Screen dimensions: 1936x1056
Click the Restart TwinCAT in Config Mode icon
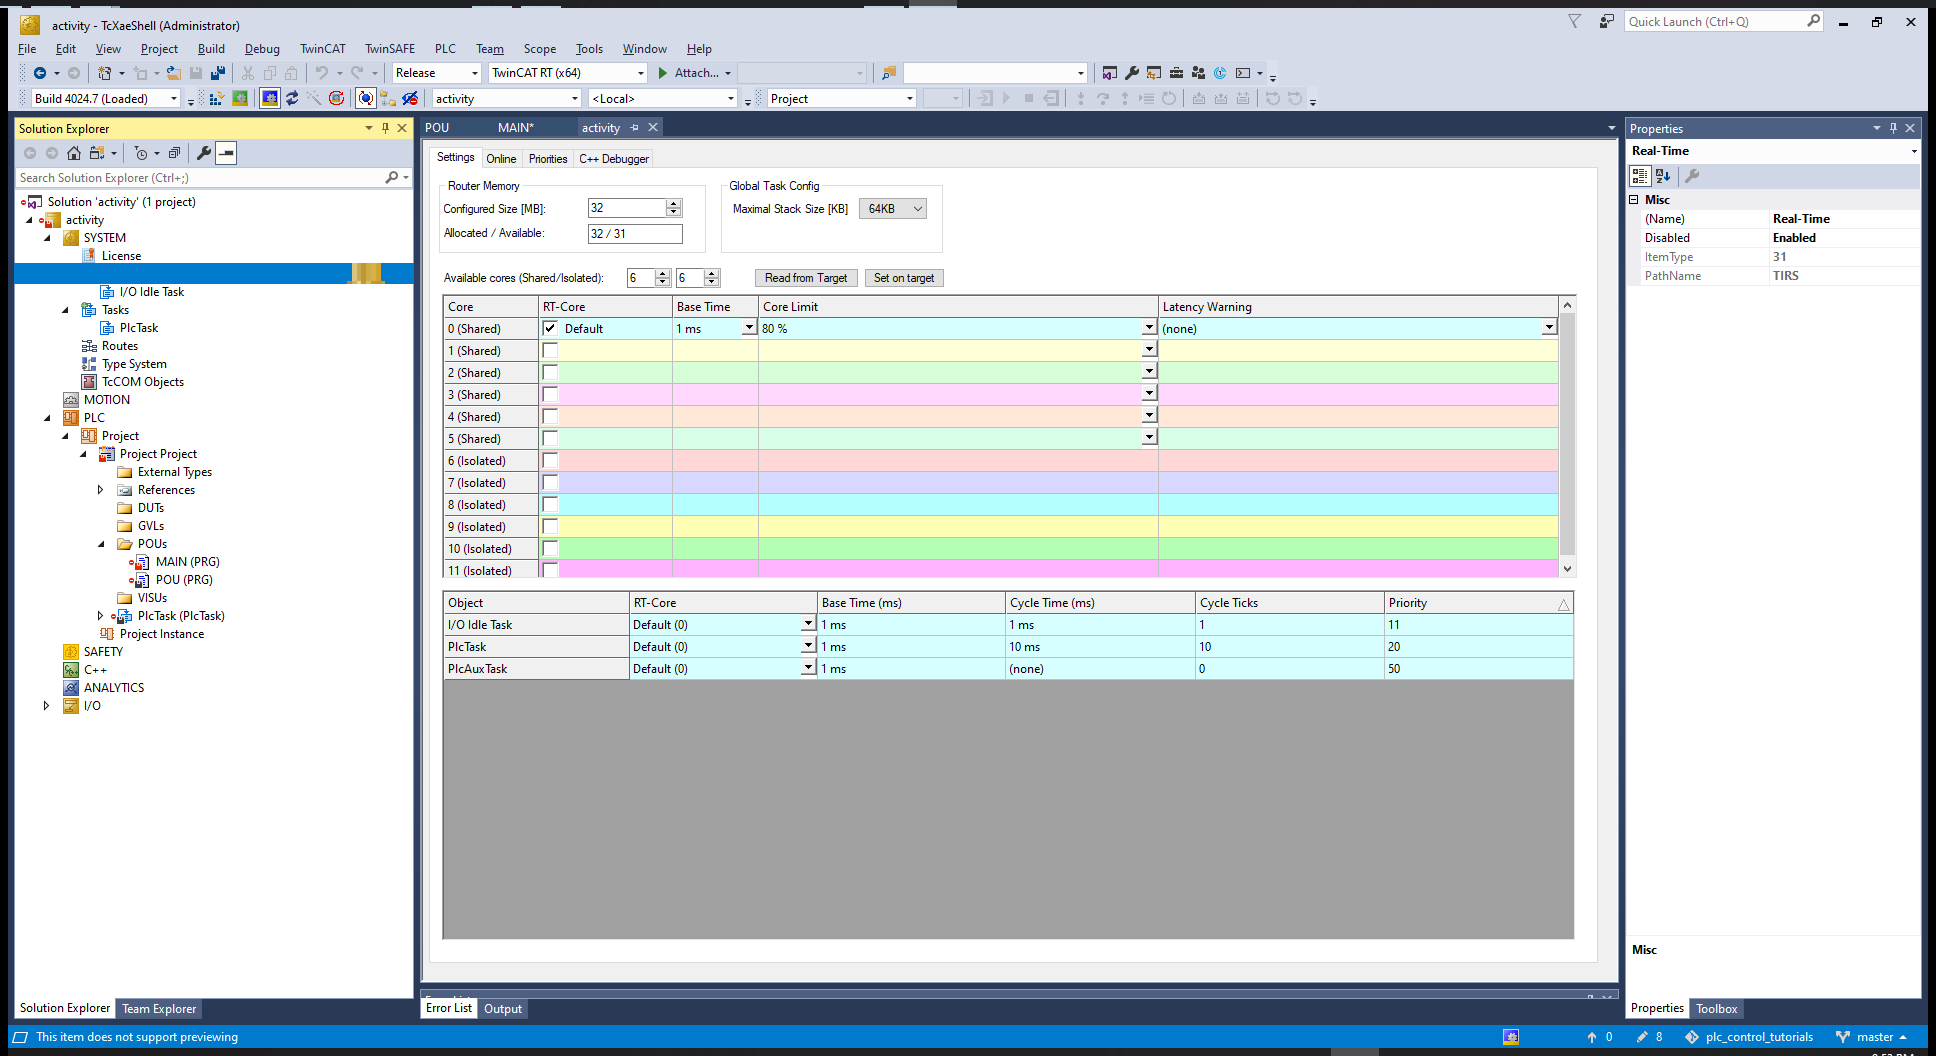pos(270,98)
